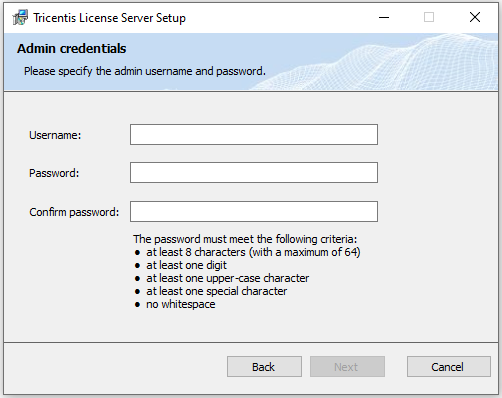Click the 'no whitespace' criterion
The width and height of the screenshot is (502, 398).
click(x=181, y=304)
